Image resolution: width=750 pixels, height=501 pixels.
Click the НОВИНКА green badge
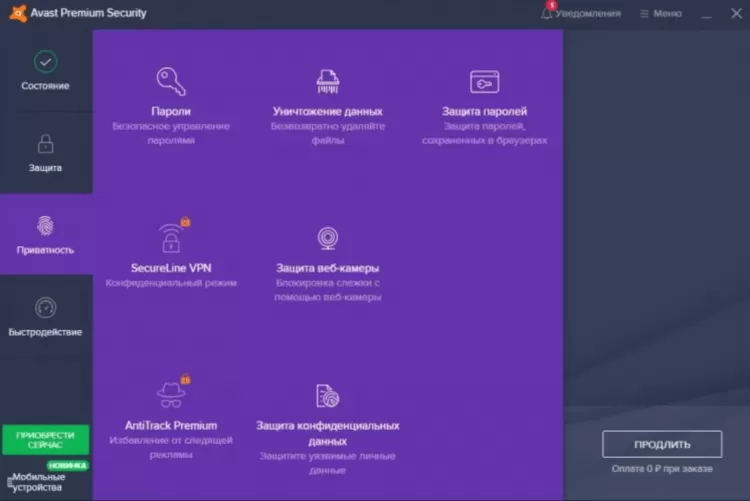point(67,465)
